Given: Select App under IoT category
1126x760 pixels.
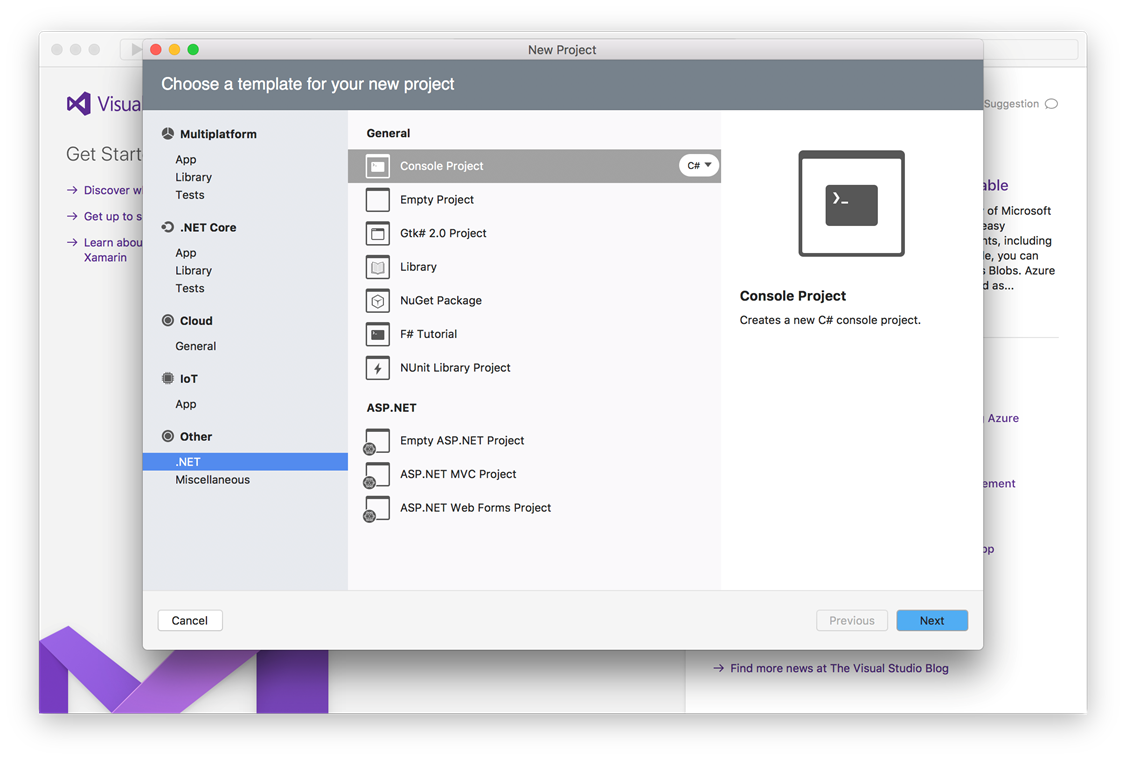Looking at the screenshot, I should point(186,404).
